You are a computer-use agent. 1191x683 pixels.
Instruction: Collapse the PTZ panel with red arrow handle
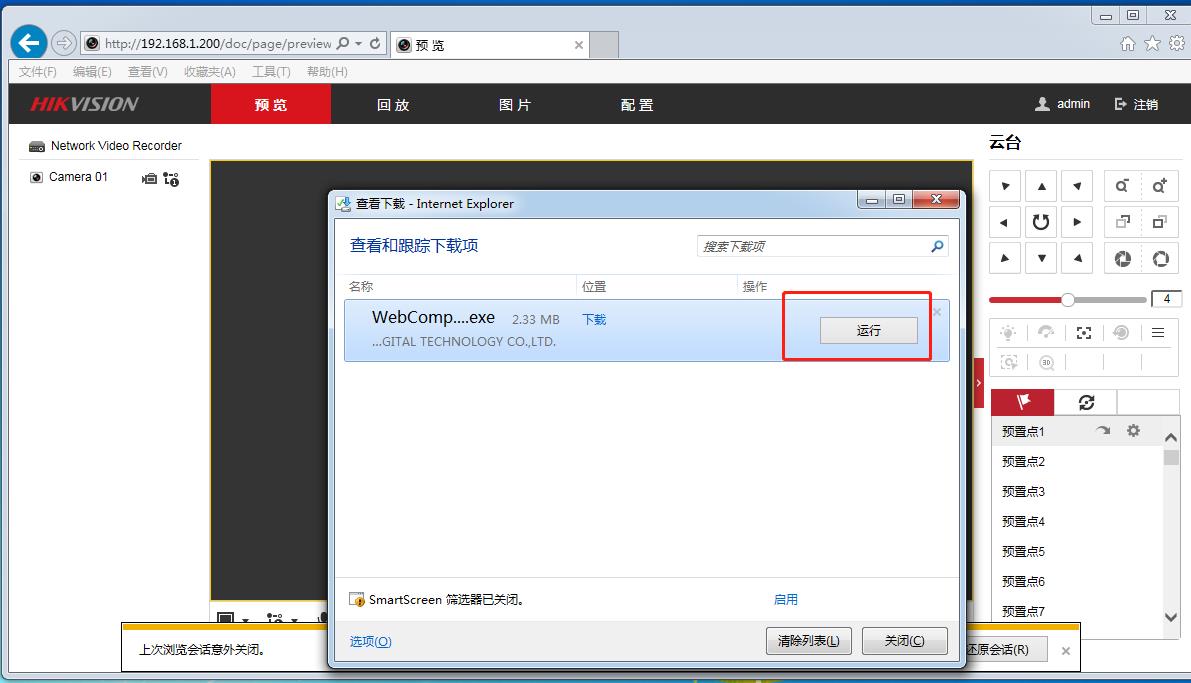(x=979, y=383)
